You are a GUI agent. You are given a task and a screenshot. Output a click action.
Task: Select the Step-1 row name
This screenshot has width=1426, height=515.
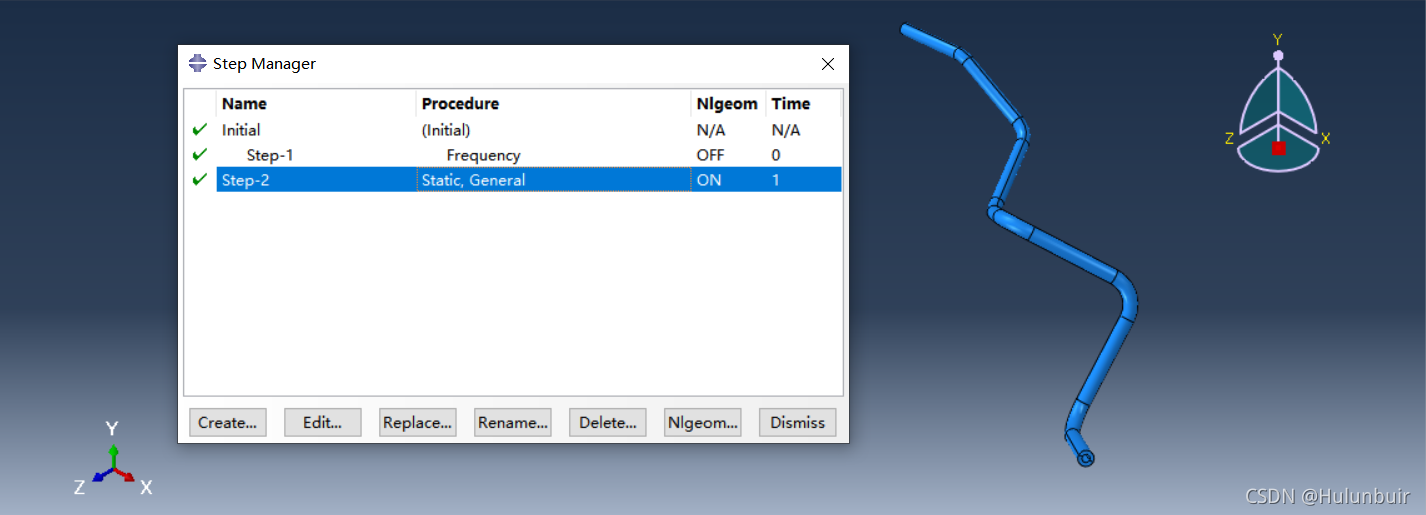[270, 155]
